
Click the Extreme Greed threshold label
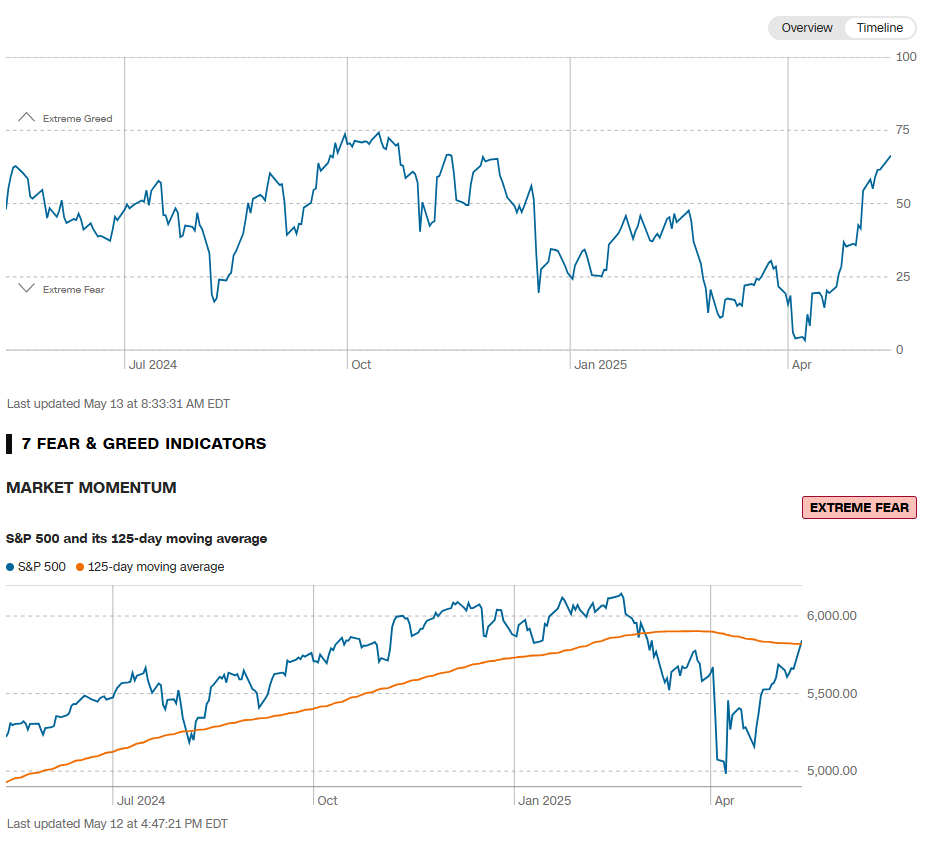click(77, 119)
